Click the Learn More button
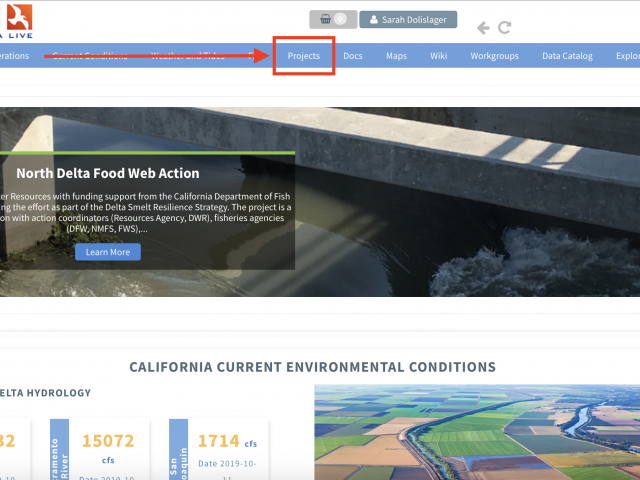 (x=108, y=252)
